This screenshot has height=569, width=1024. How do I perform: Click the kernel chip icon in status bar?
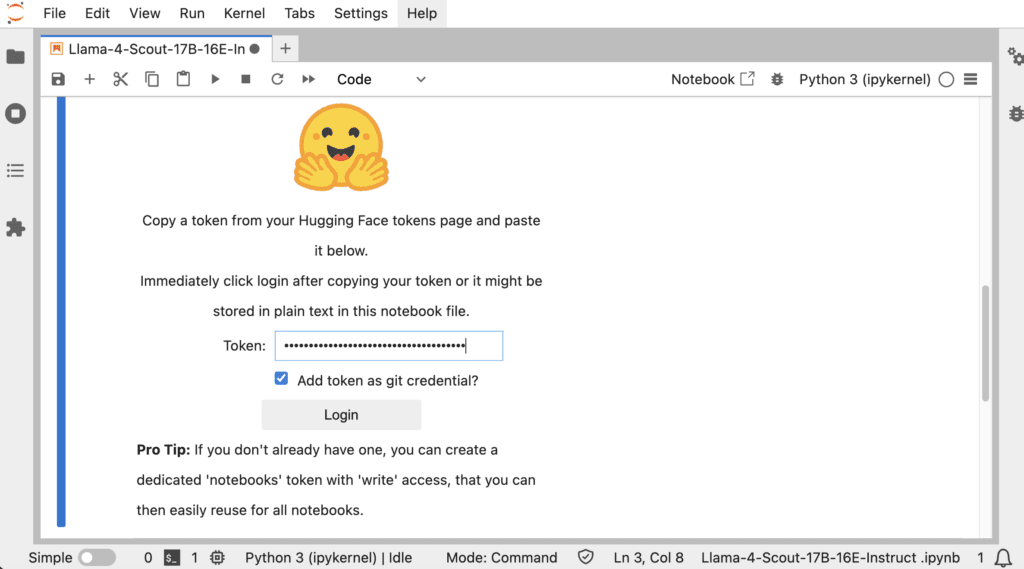(x=217, y=558)
